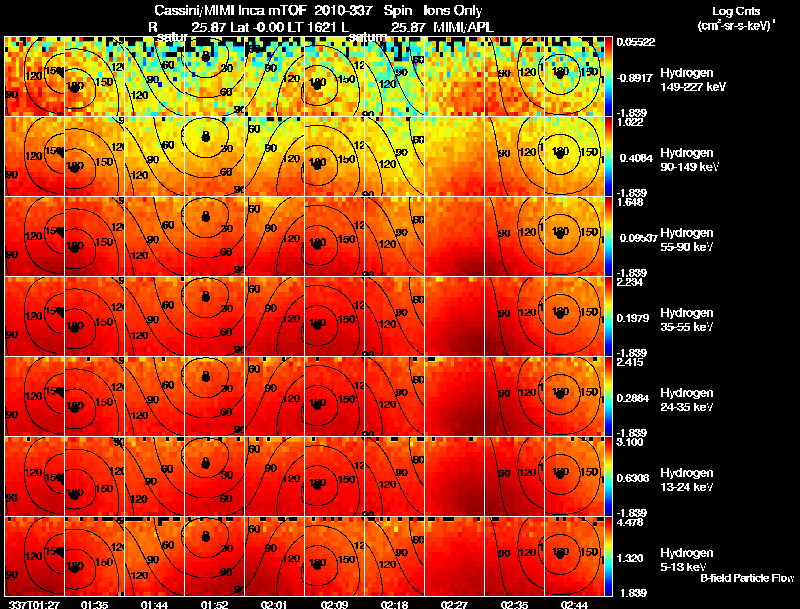Select the 0.6308 color scale value

pyautogui.click(x=634, y=478)
